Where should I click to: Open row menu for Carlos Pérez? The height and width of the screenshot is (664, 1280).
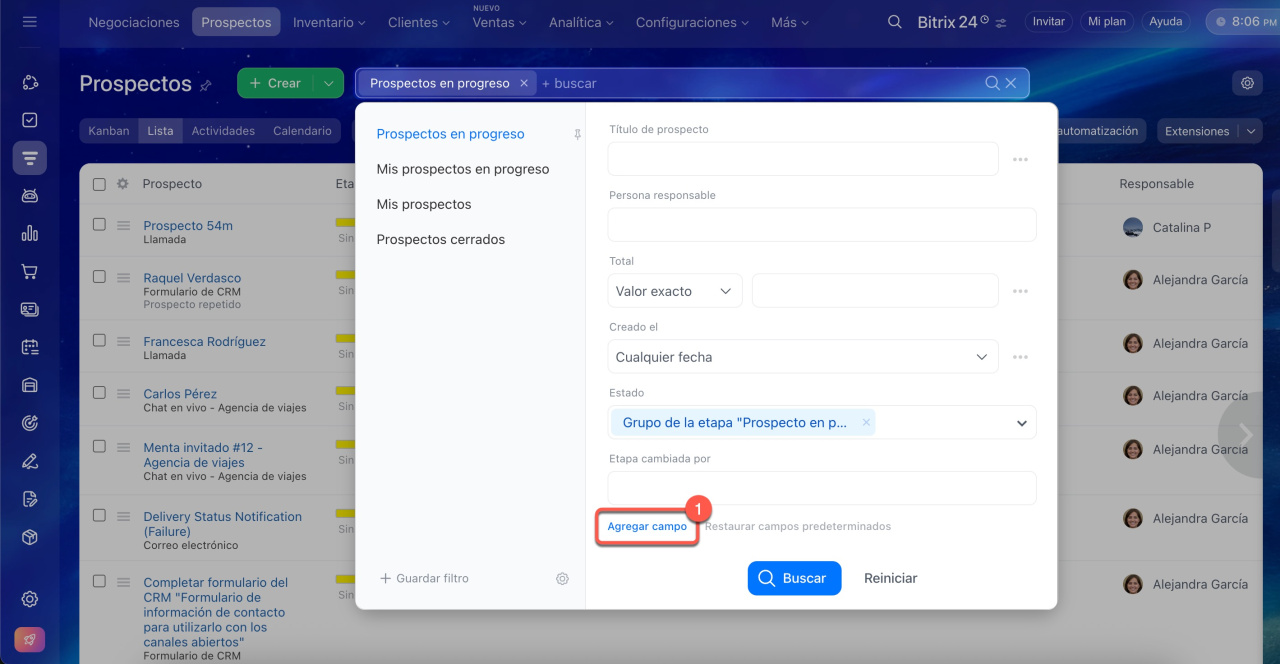point(123,394)
